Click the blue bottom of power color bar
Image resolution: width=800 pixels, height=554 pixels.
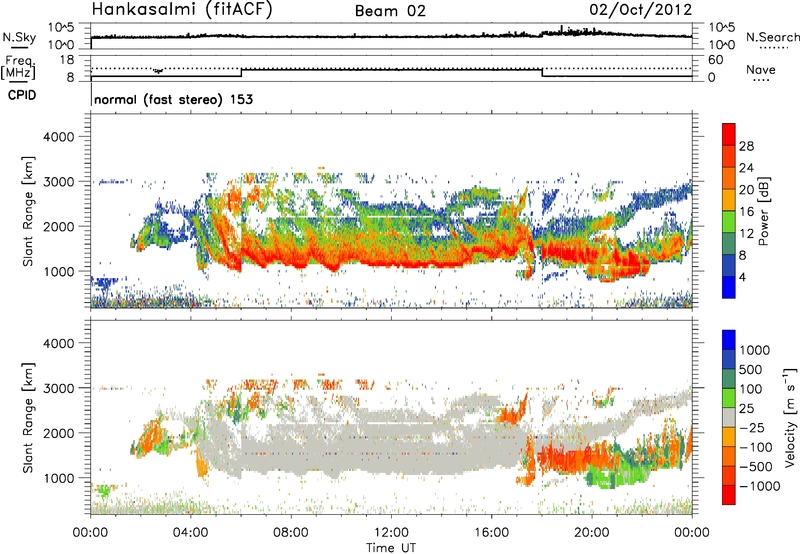coord(729,287)
